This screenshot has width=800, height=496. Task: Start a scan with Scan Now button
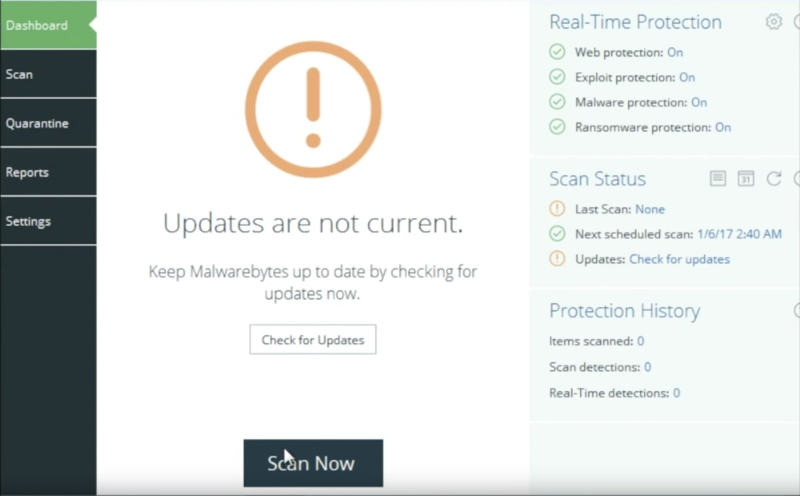click(x=313, y=463)
